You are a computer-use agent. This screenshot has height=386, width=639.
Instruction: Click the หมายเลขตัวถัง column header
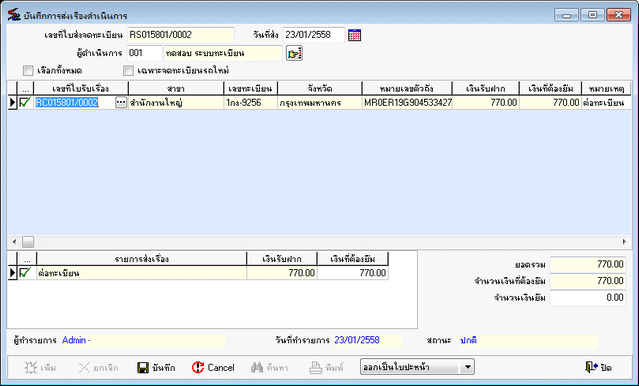407,88
